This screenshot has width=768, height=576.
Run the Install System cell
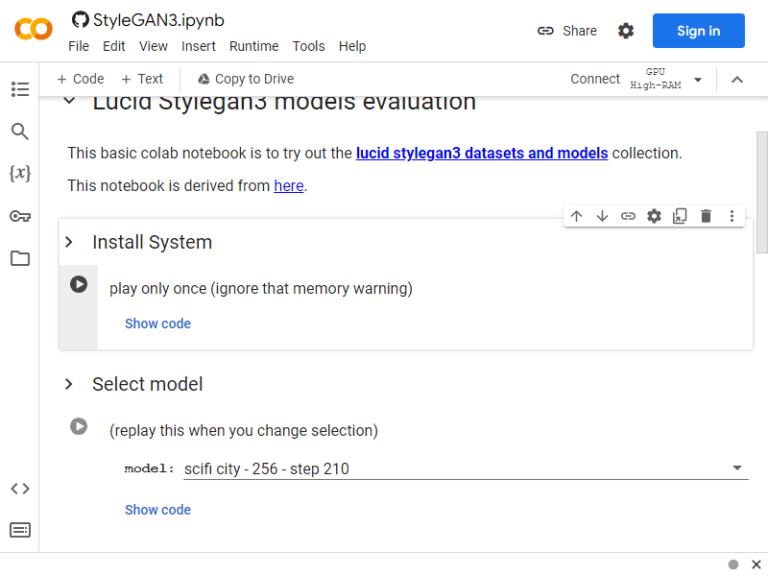(78, 284)
